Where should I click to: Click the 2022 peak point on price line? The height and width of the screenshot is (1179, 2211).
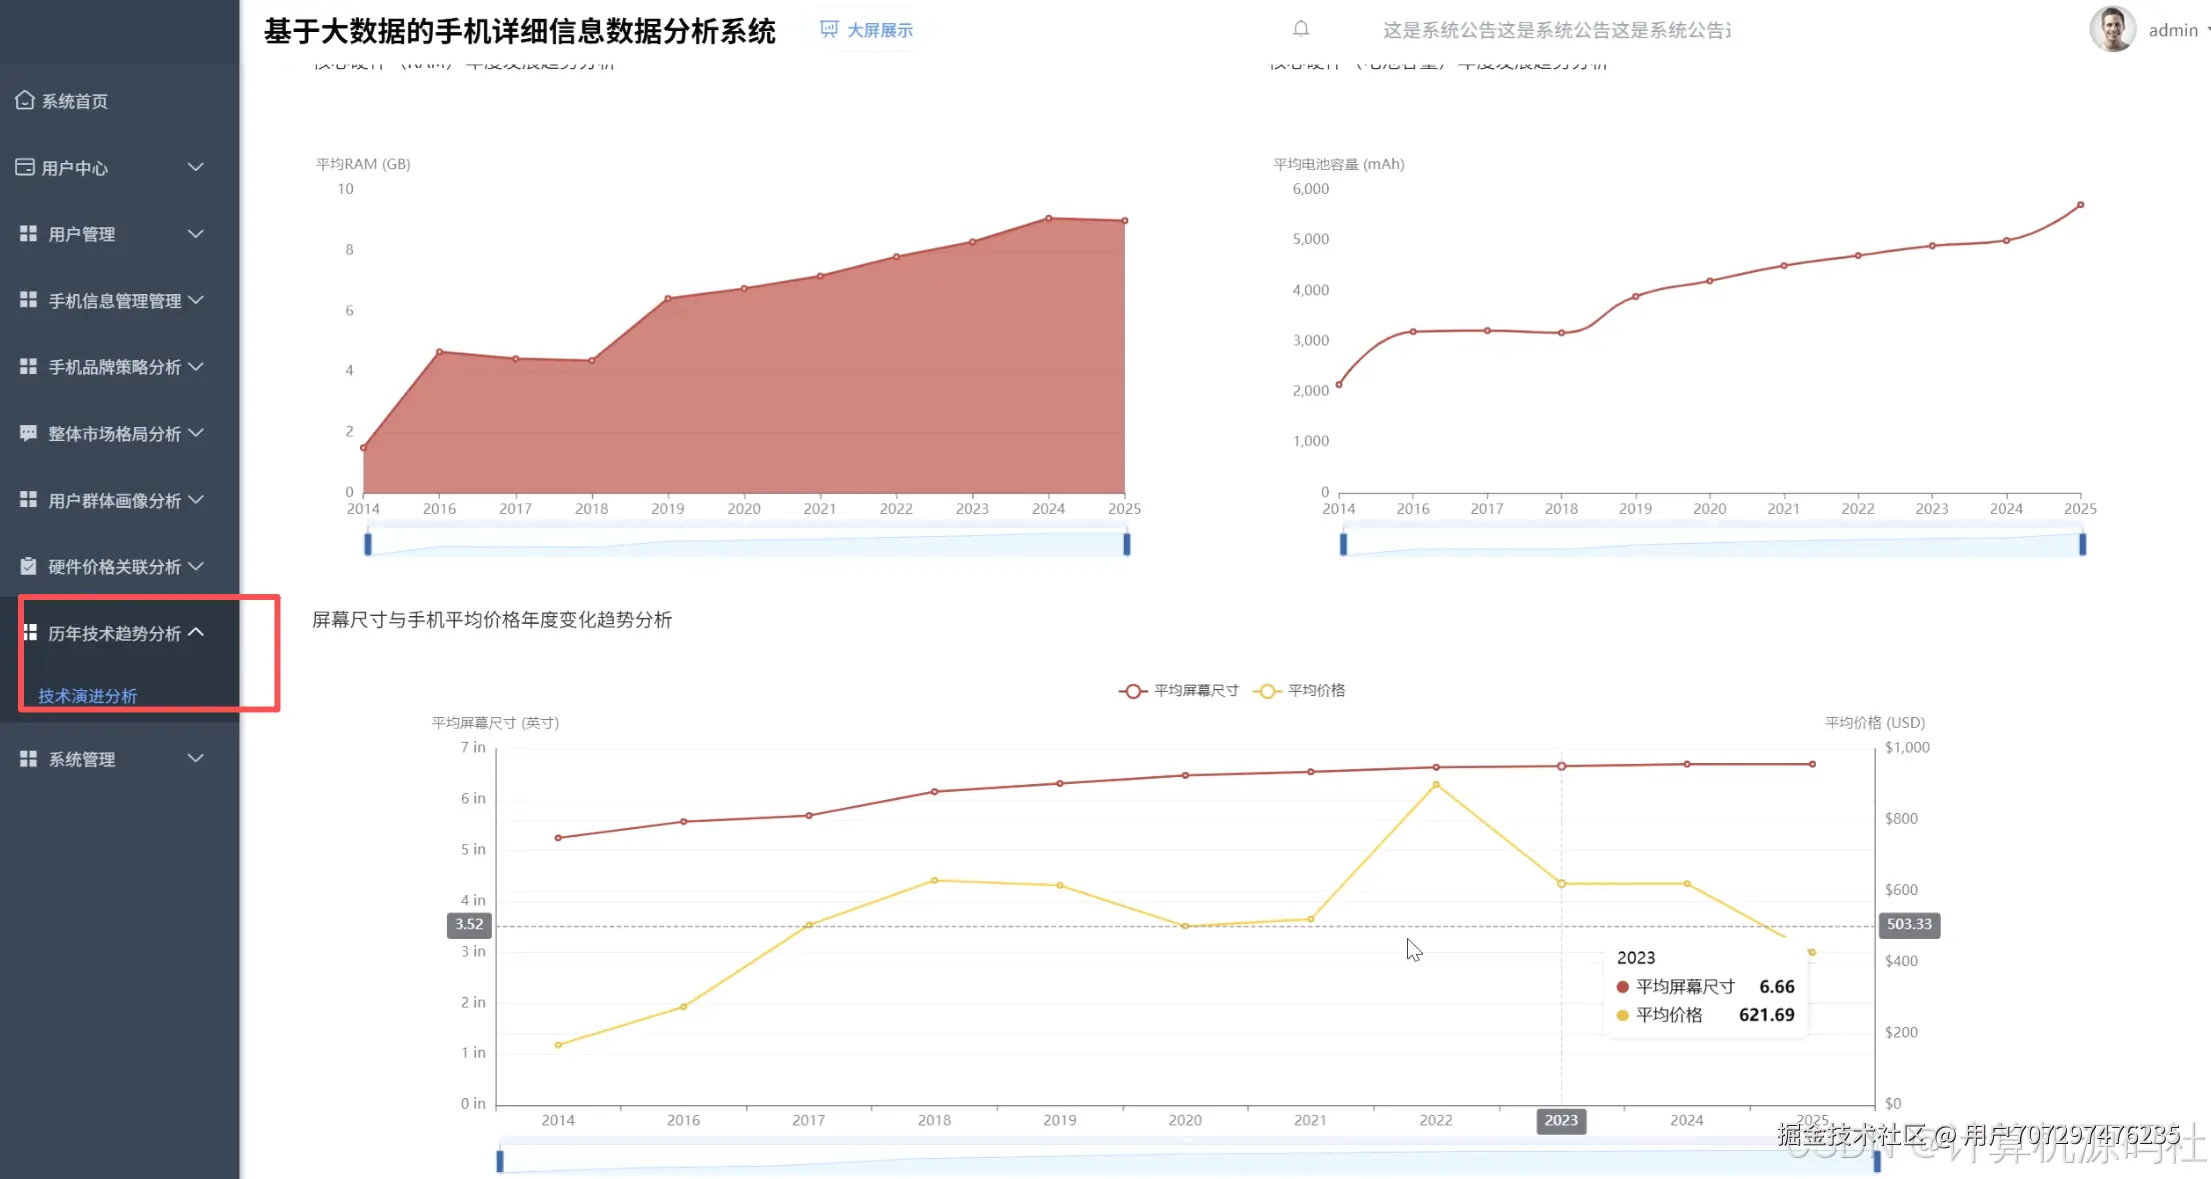[x=1436, y=785]
